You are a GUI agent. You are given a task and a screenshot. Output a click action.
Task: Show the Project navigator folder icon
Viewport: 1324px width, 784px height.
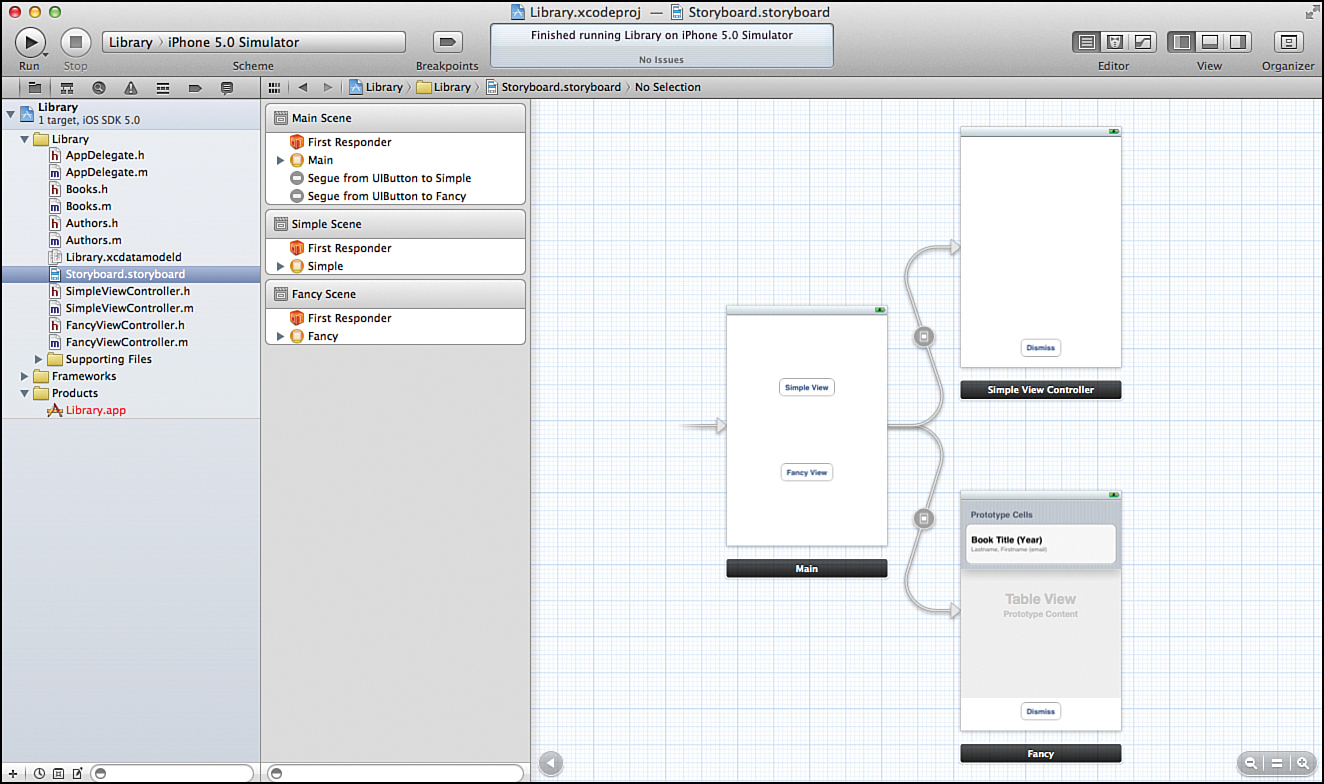pos(34,87)
